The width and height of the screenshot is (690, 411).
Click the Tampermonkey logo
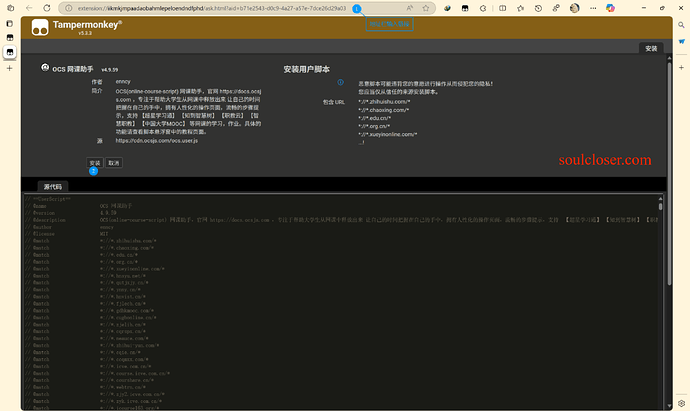(x=40, y=27)
